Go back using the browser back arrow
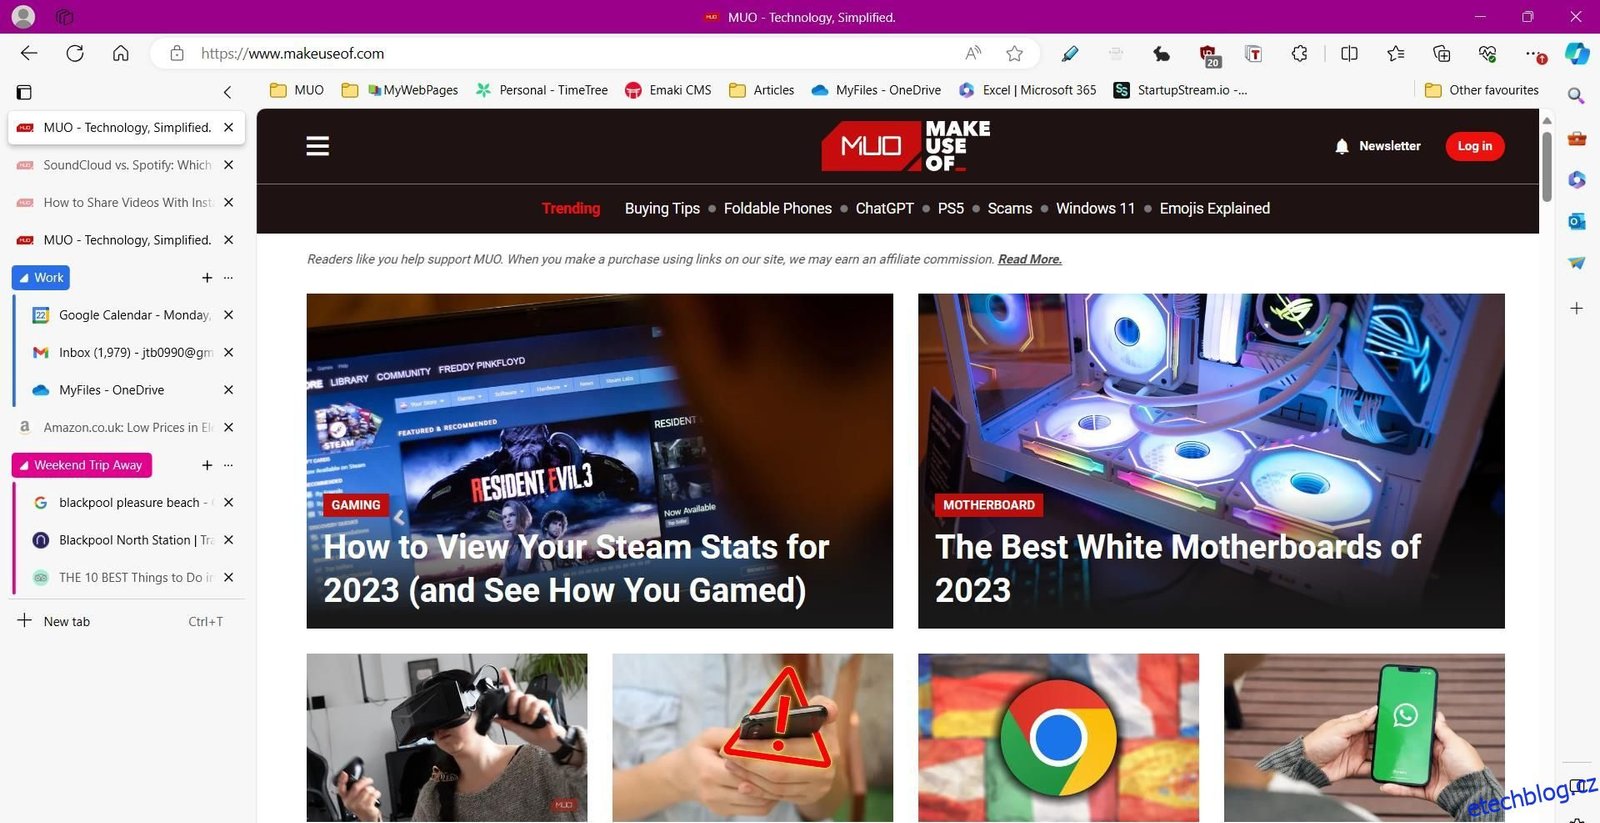1600x823 pixels. tap(29, 53)
